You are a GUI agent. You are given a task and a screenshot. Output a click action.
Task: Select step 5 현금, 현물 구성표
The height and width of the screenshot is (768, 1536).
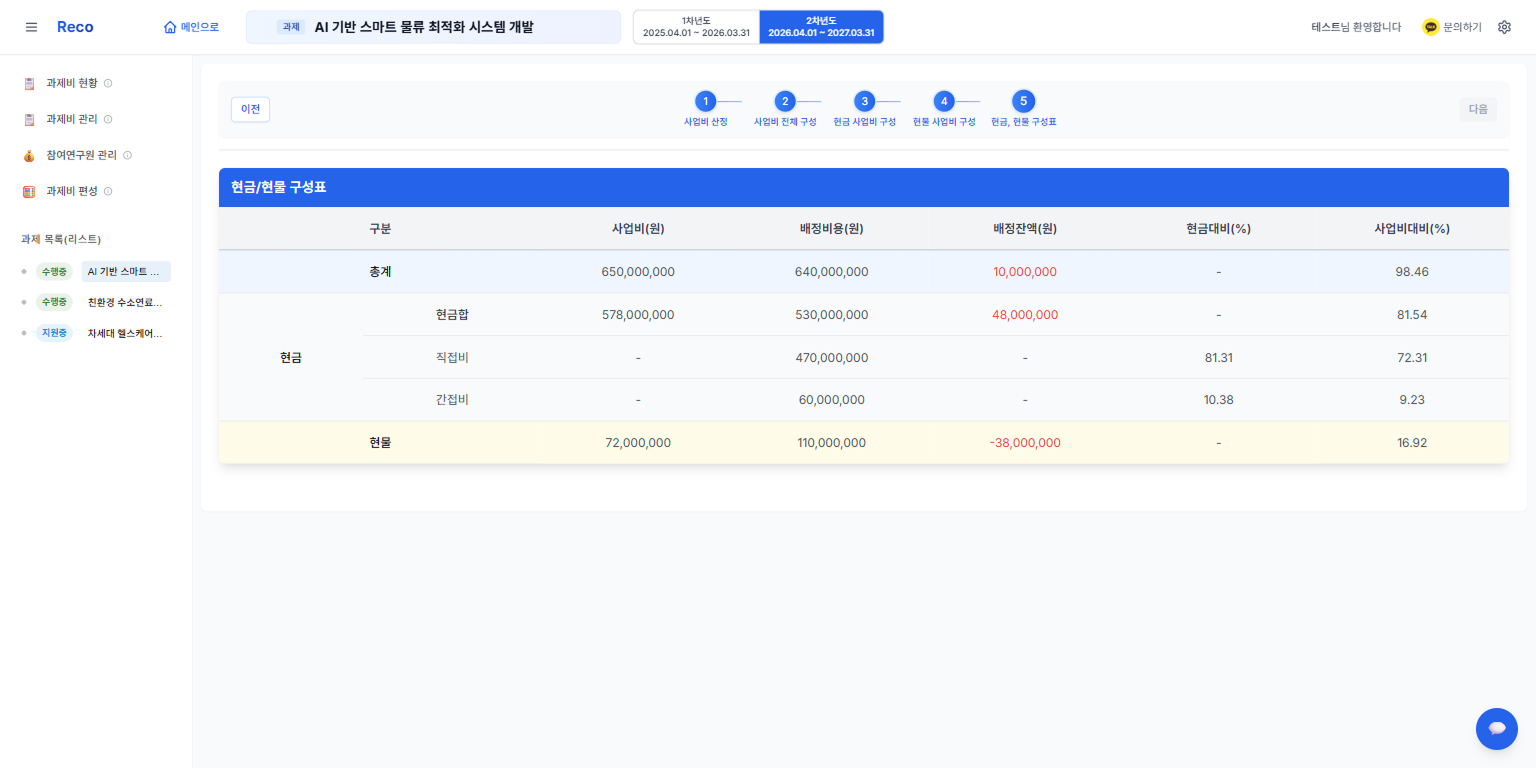1023,101
